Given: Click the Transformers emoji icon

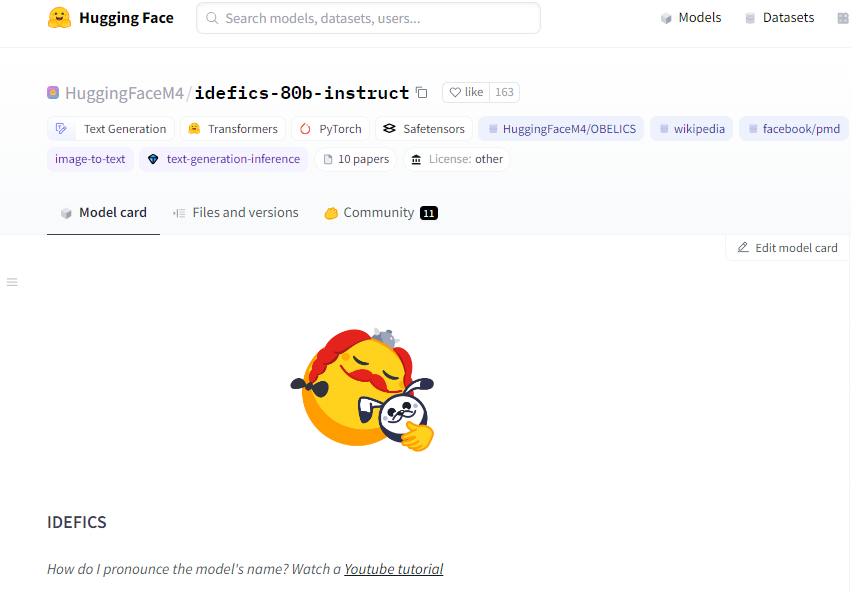Looking at the screenshot, I should pos(194,129).
